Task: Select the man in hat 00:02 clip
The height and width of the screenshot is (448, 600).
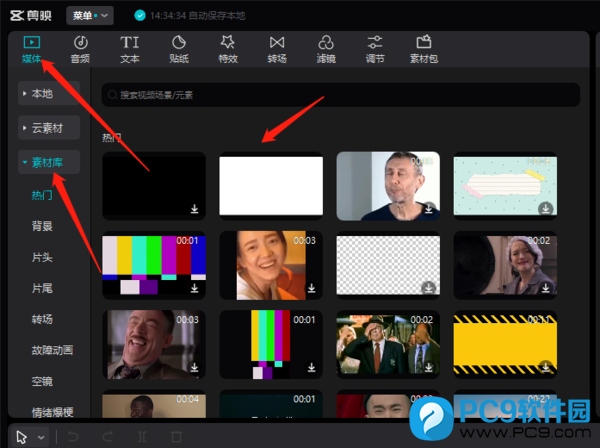Action: click(388, 344)
